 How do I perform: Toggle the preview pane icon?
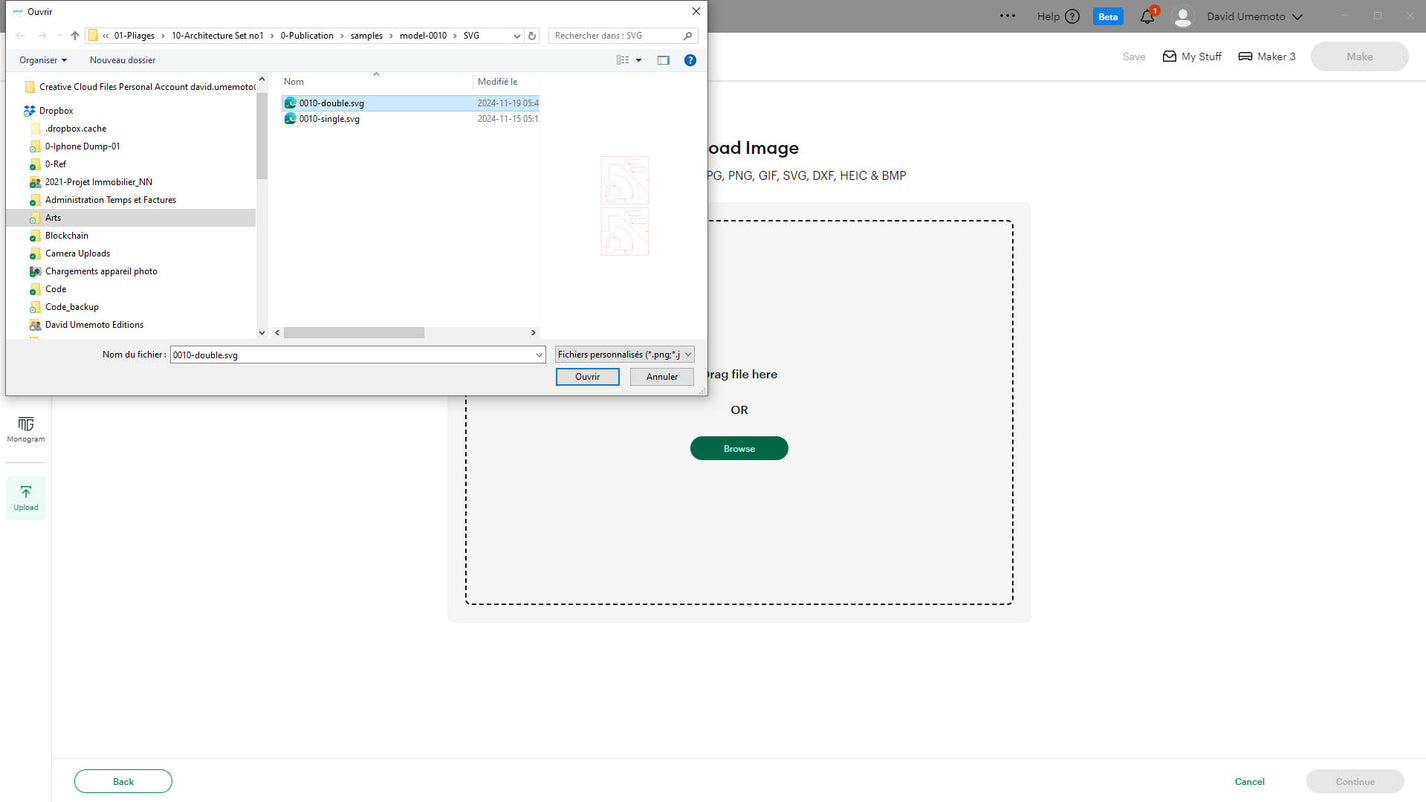[x=663, y=60]
